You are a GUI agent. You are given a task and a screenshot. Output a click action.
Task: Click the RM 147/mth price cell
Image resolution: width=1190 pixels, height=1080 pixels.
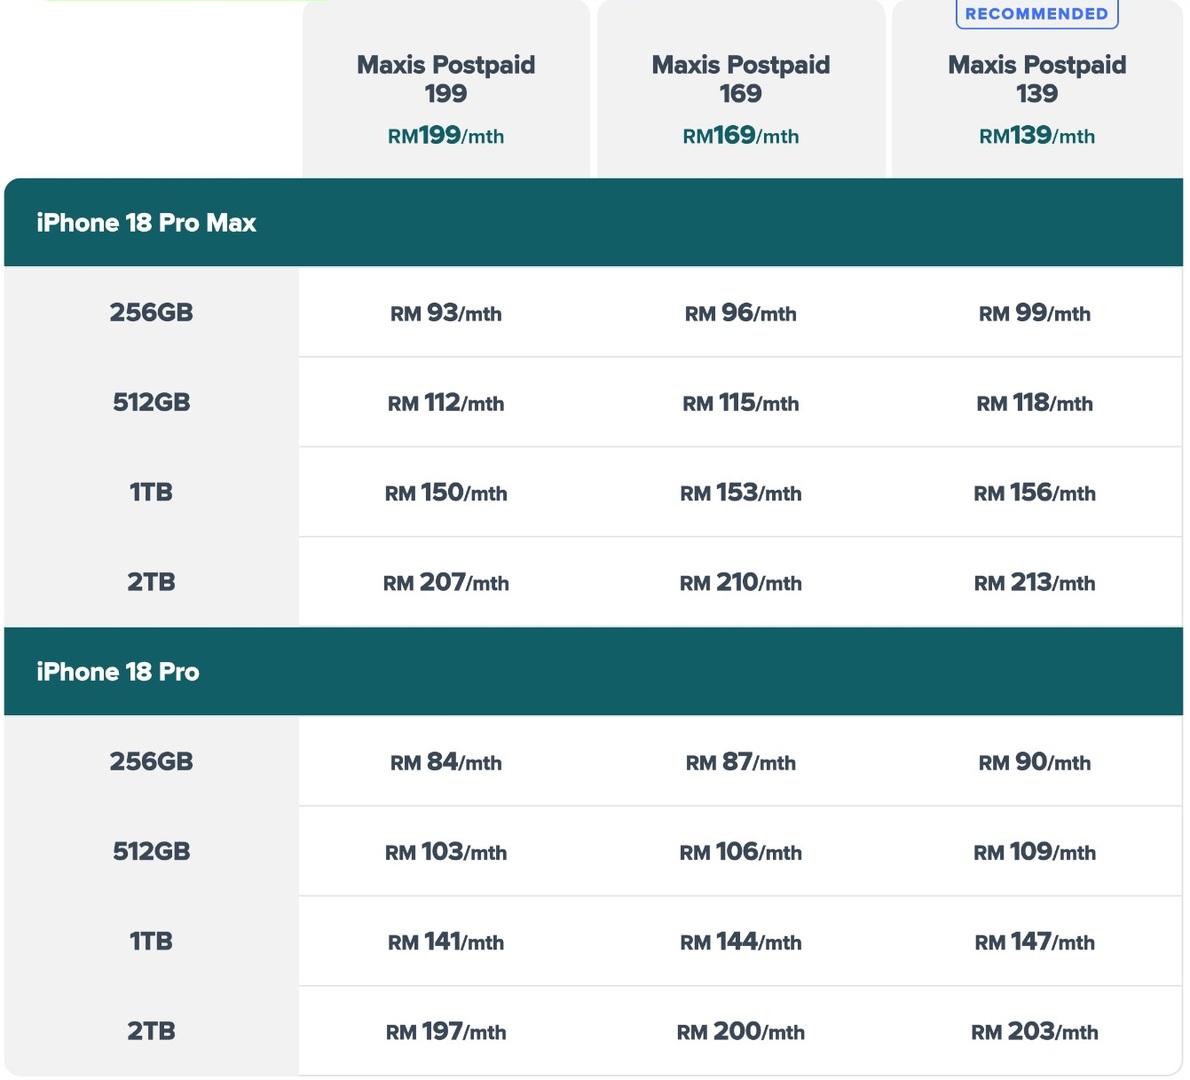[x=1034, y=941]
